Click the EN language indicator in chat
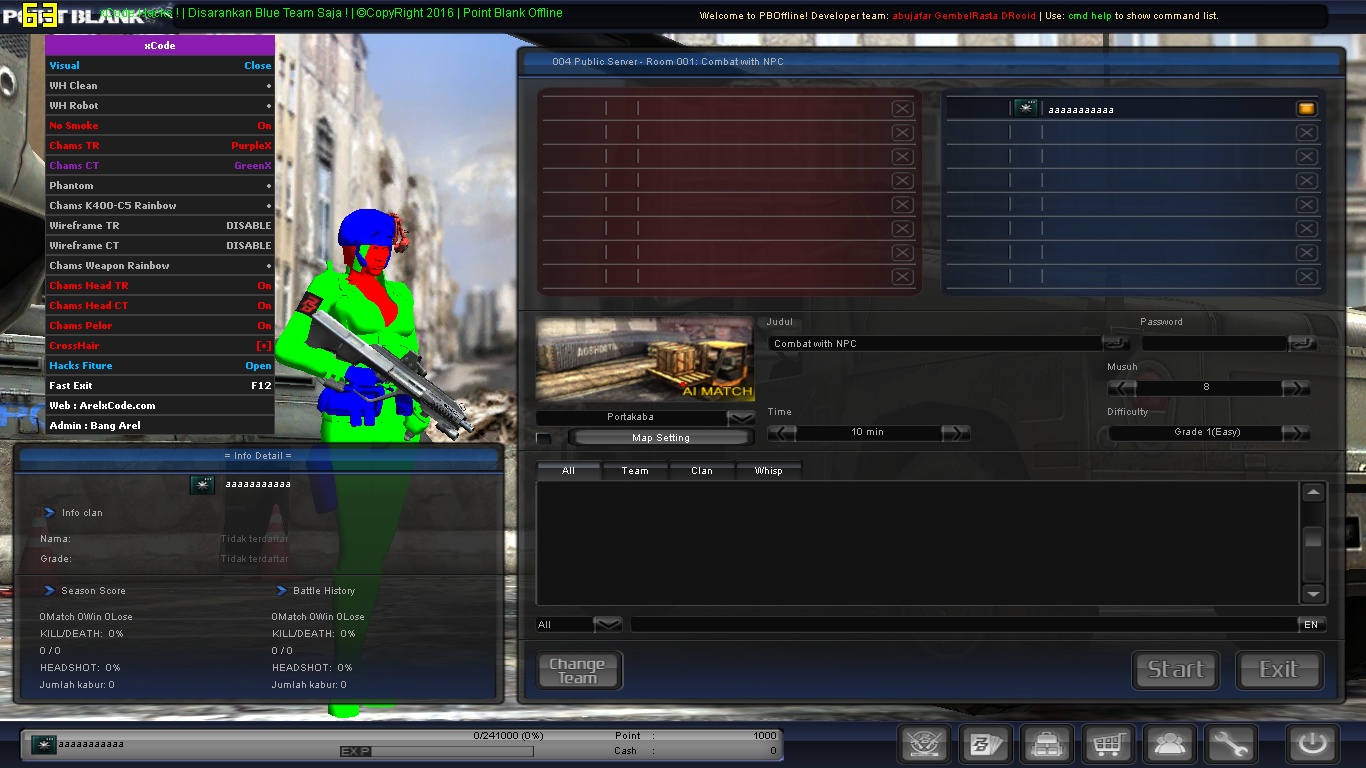The height and width of the screenshot is (768, 1366). click(x=1311, y=625)
